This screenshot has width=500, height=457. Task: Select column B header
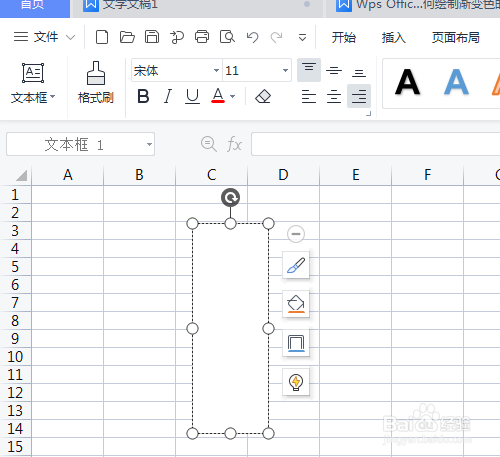(x=139, y=175)
